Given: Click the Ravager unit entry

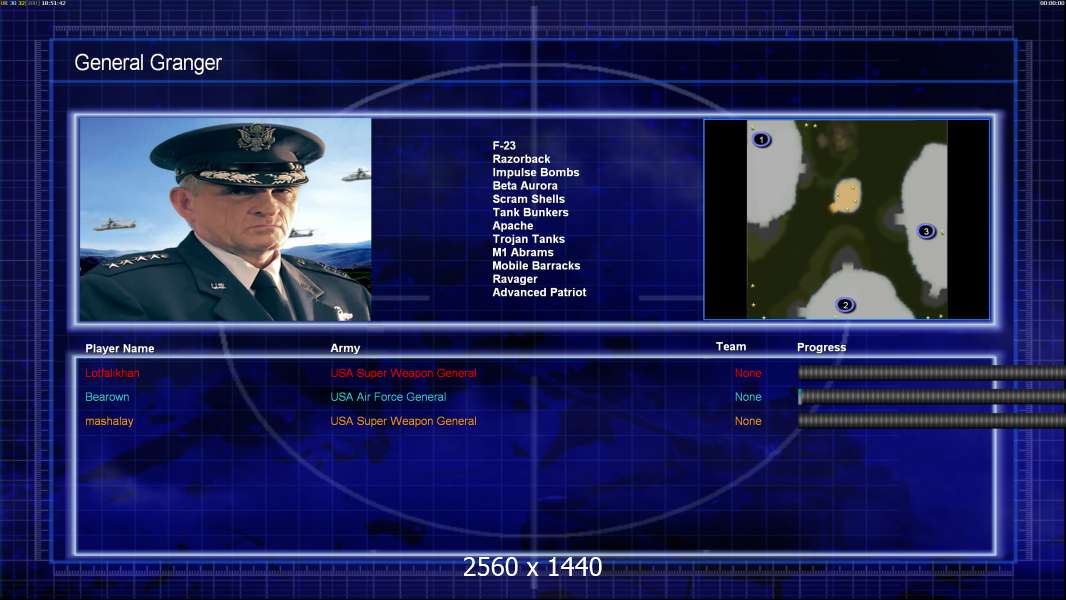Looking at the screenshot, I should pyautogui.click(x=515, y=279).
